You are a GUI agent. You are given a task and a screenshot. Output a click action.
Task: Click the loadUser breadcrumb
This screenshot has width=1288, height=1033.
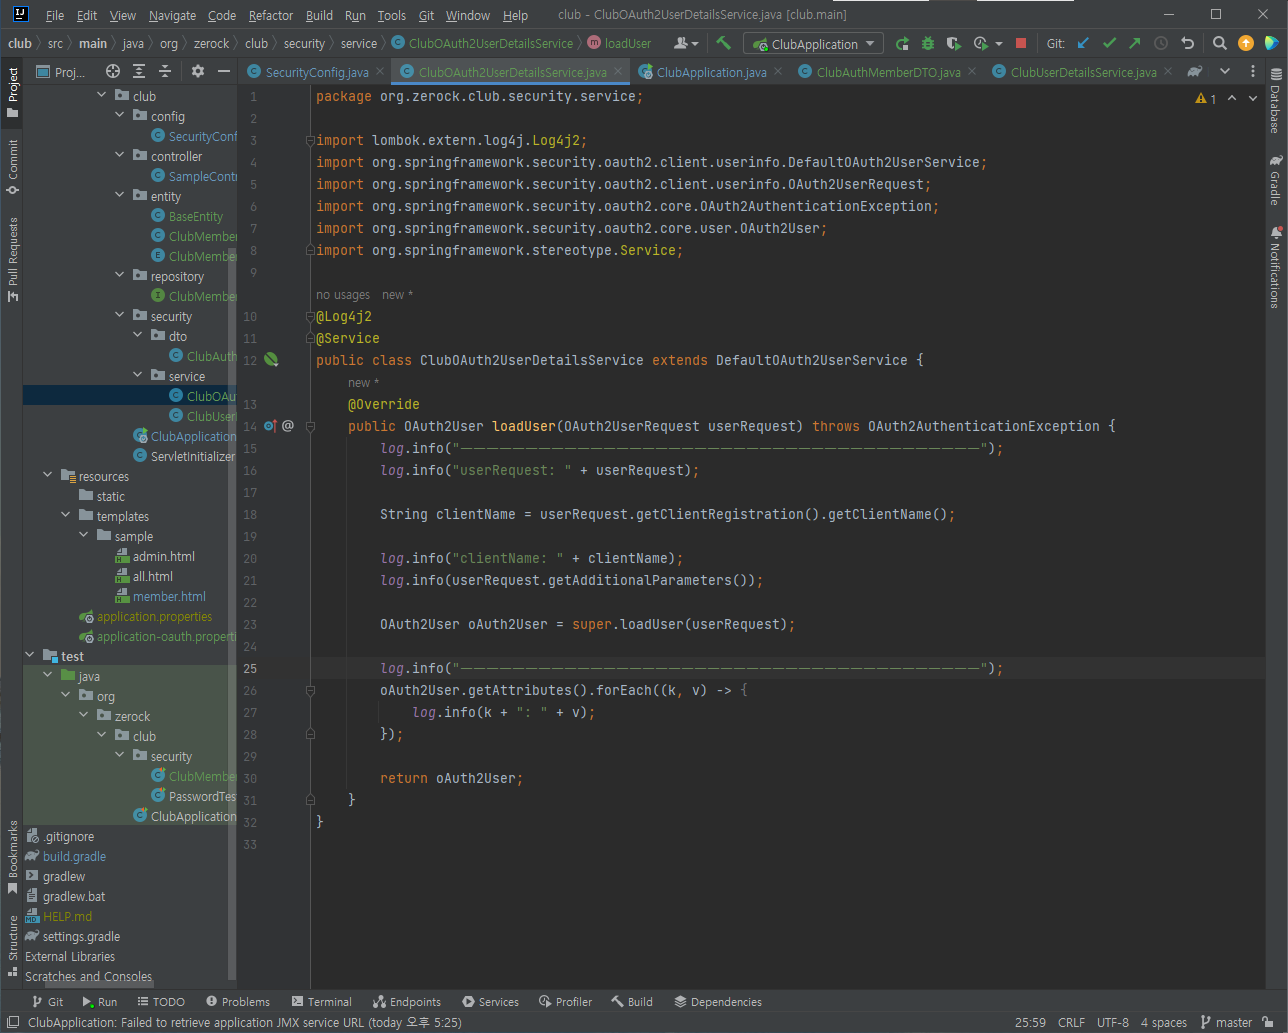click(x=620, y=43)
